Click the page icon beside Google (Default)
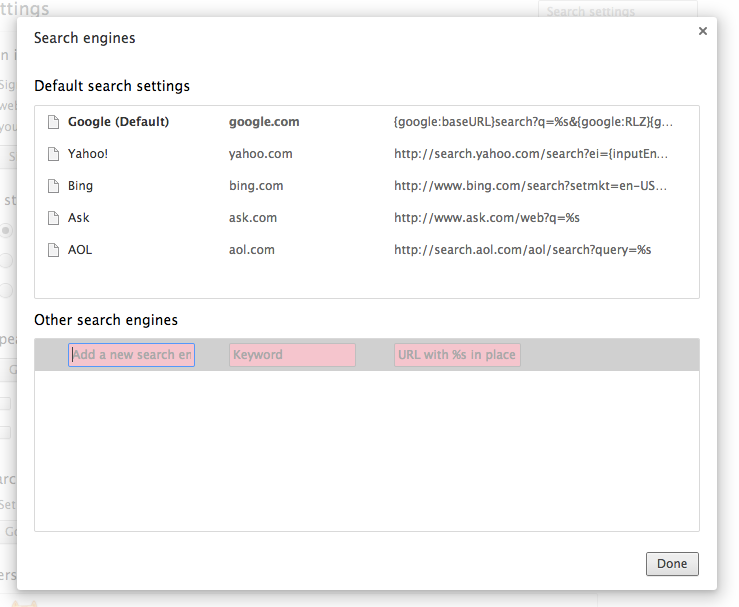 tap(54, 122)
